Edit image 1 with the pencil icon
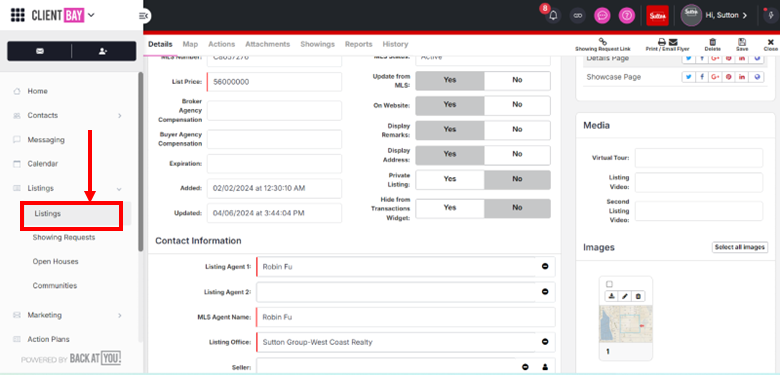This screenshot has height=375, width=780. (x=625, y=296)
